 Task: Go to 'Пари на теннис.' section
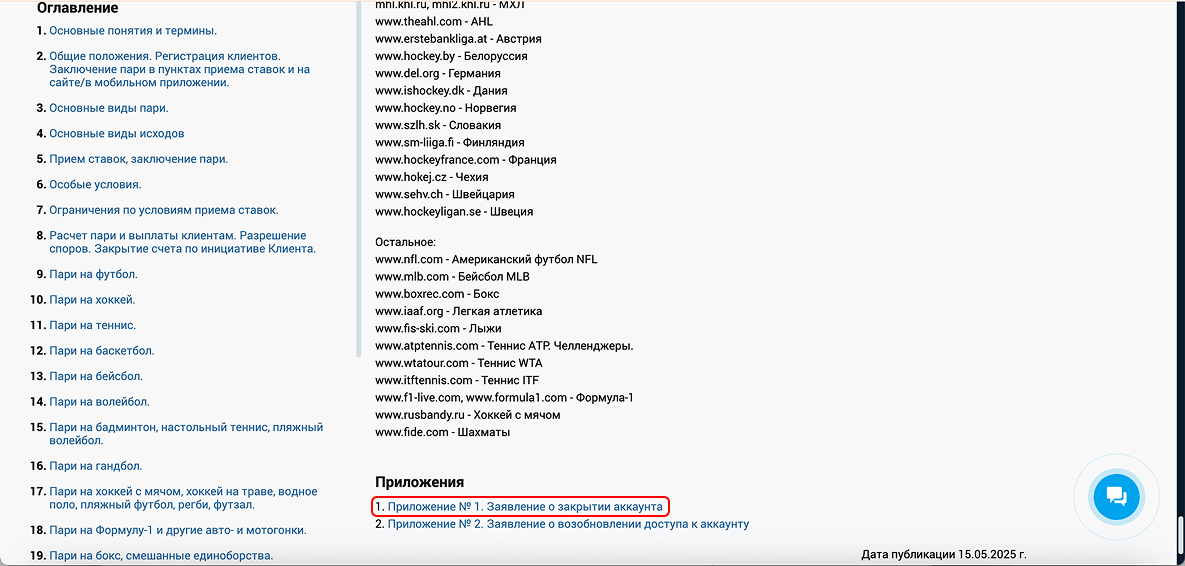(x=92, y=326)
